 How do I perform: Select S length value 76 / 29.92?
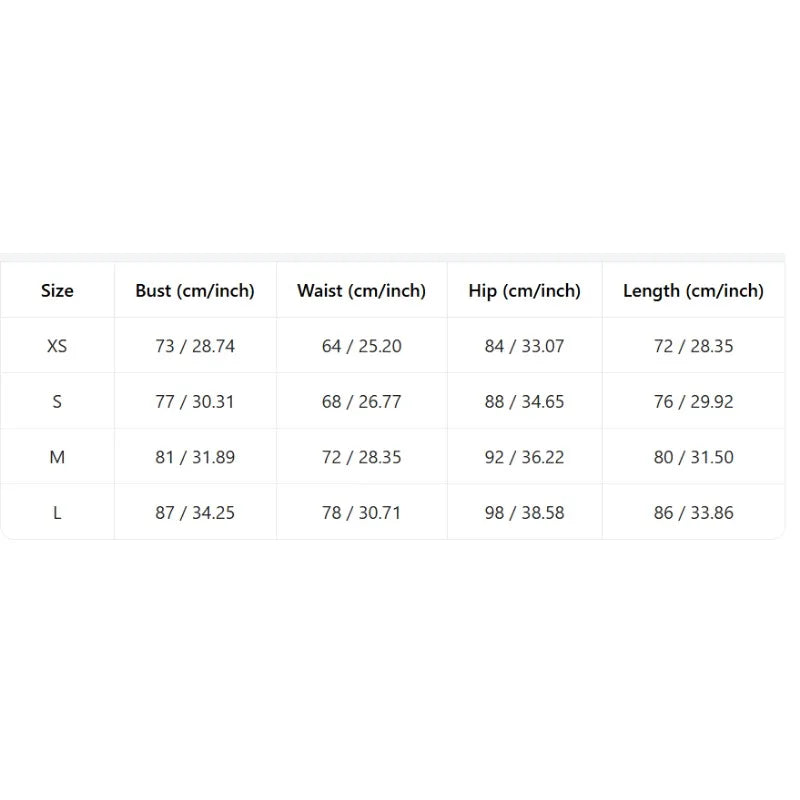[693, 402]
